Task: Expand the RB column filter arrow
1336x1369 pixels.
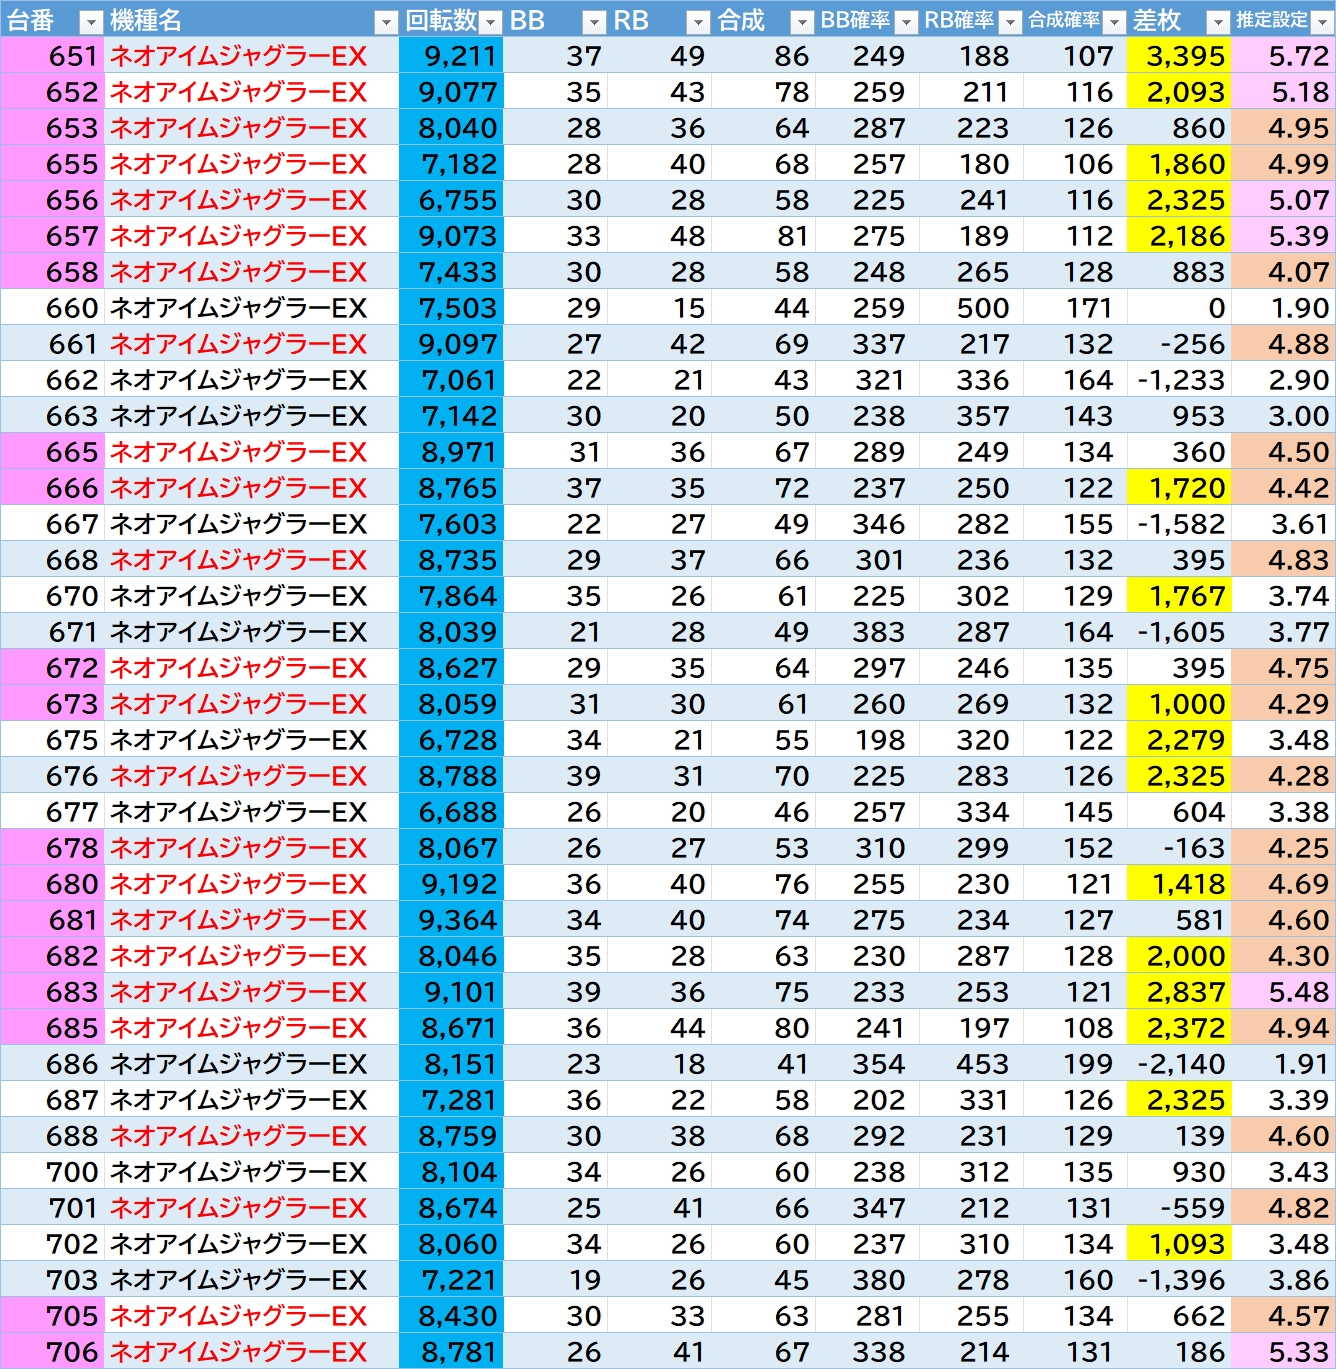Action: [698, 21]
